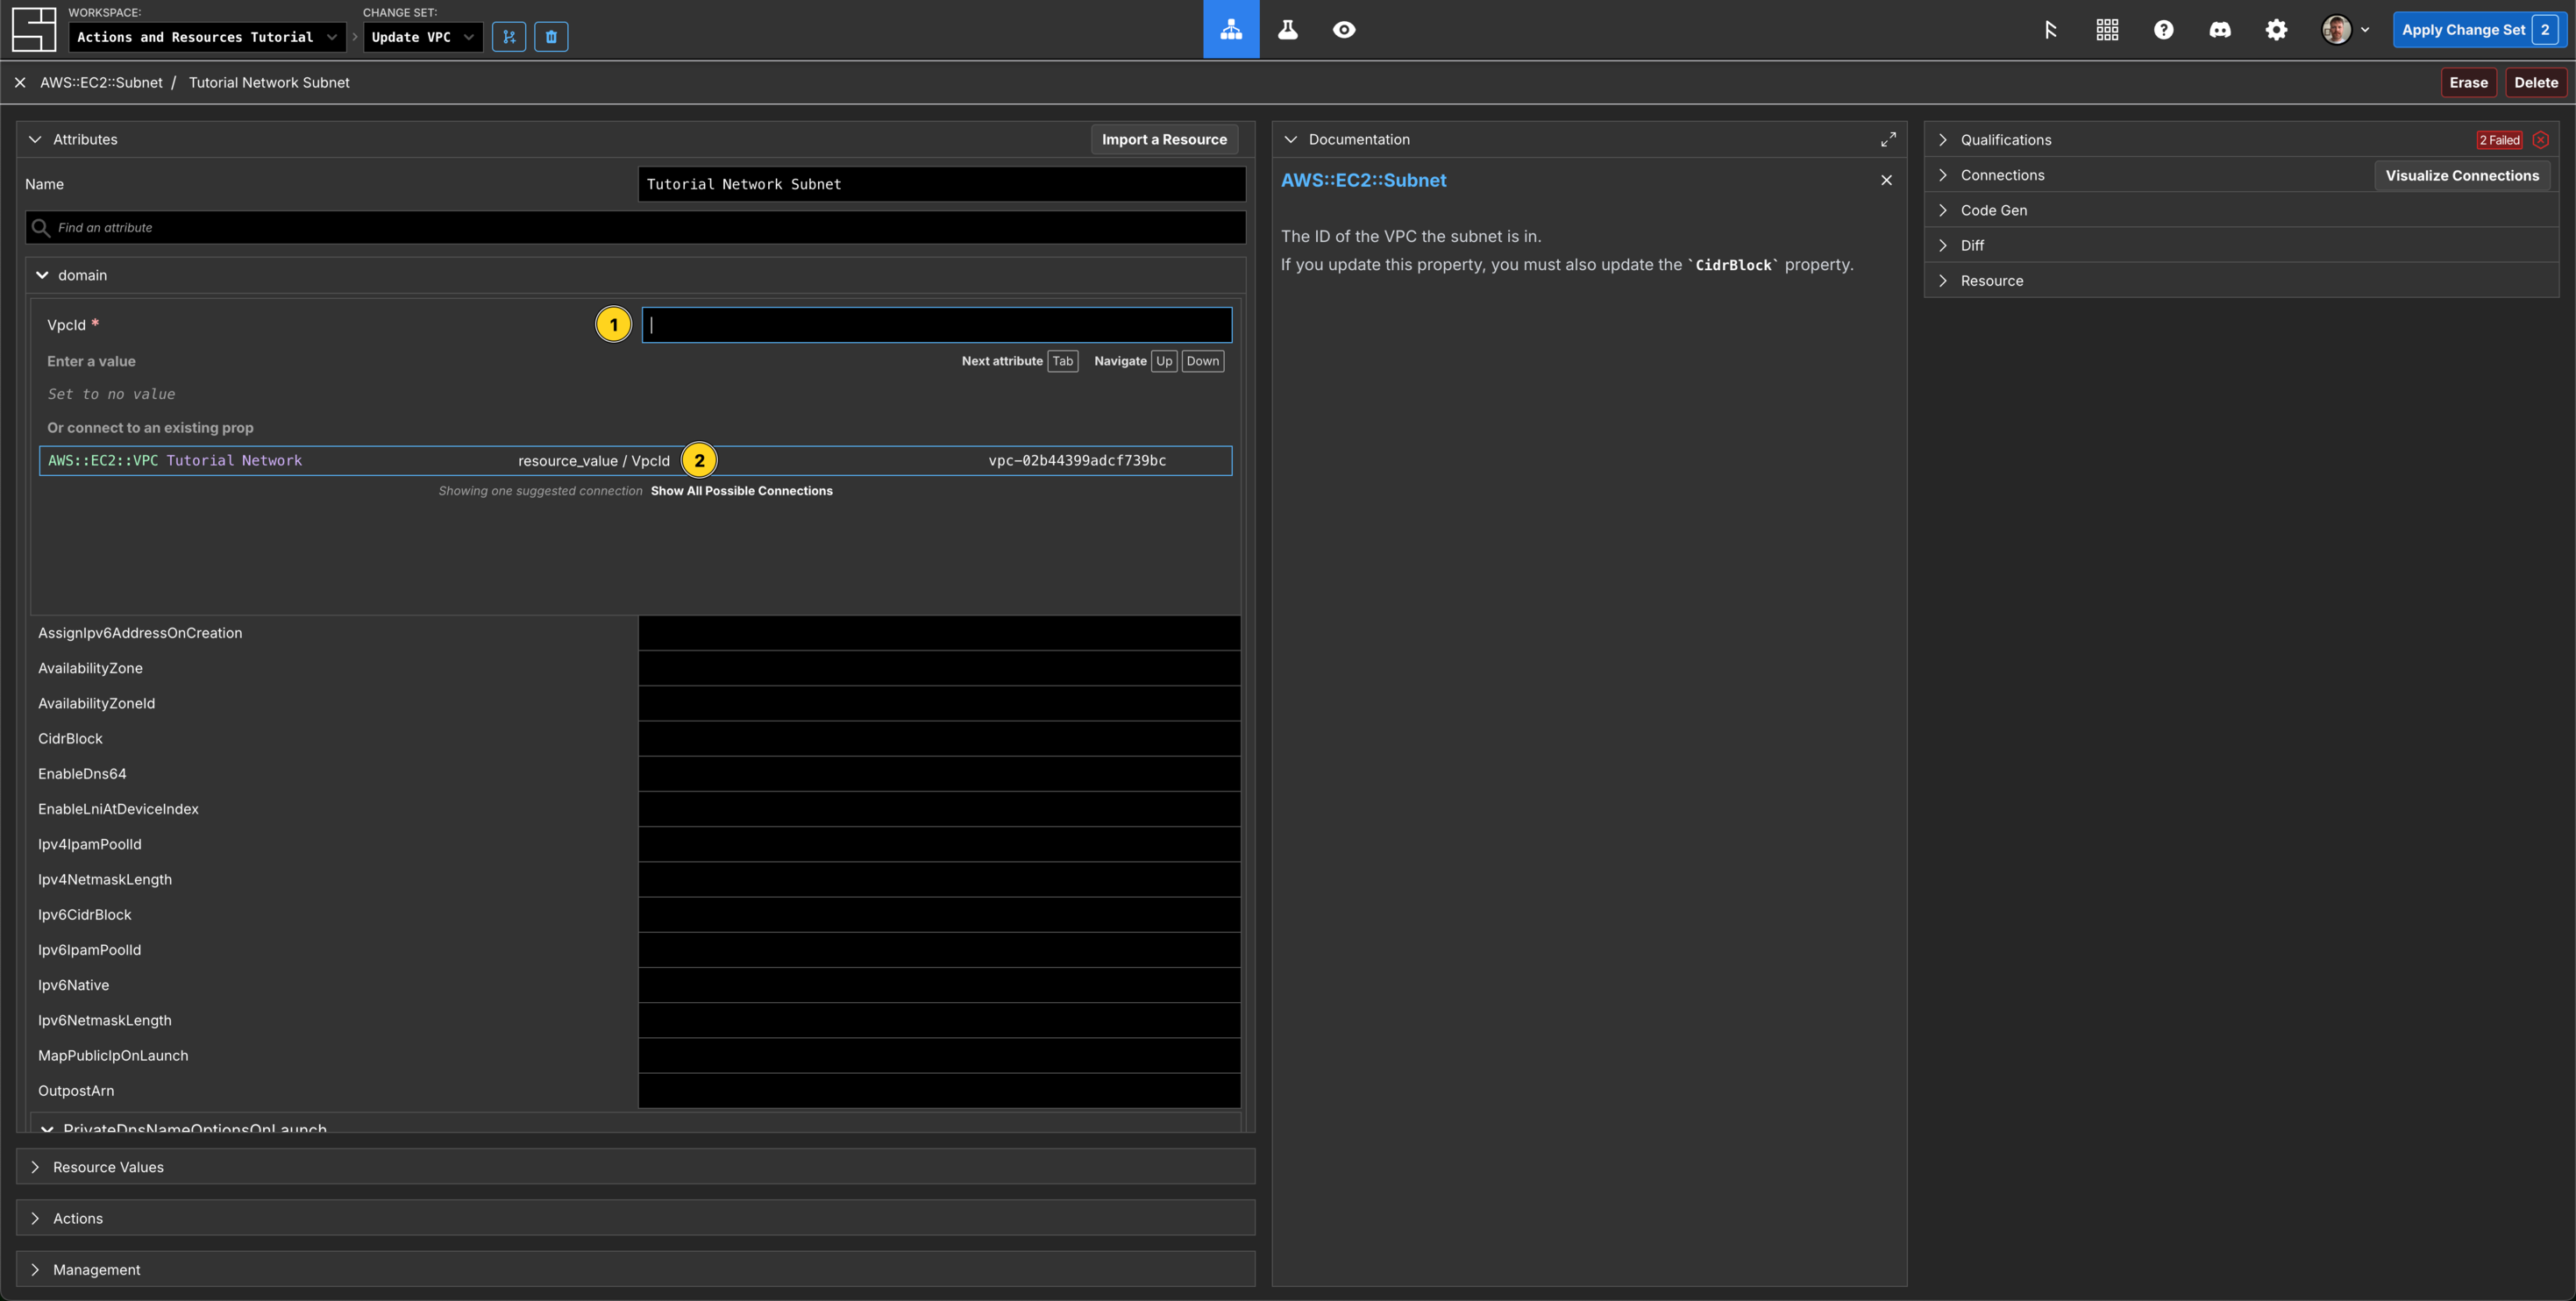Expand the Resource section
2576x1301 pixels.
point(1943,281)
